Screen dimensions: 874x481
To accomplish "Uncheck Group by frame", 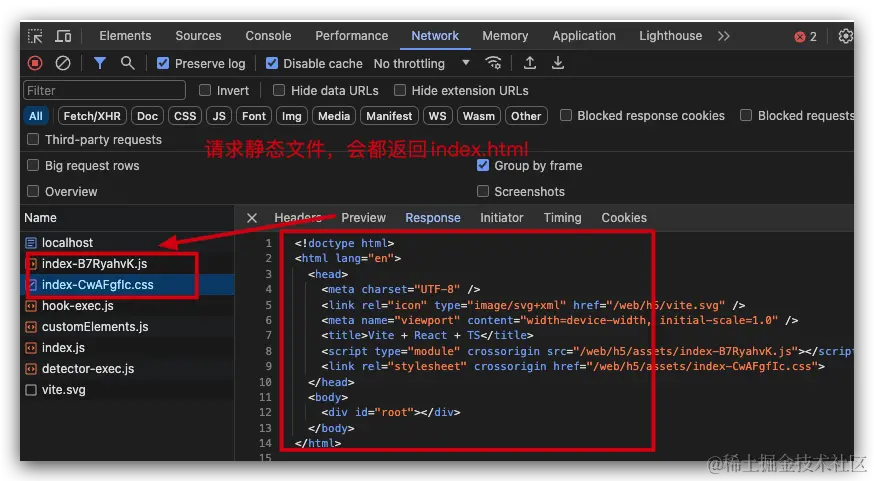I will 483,166.
